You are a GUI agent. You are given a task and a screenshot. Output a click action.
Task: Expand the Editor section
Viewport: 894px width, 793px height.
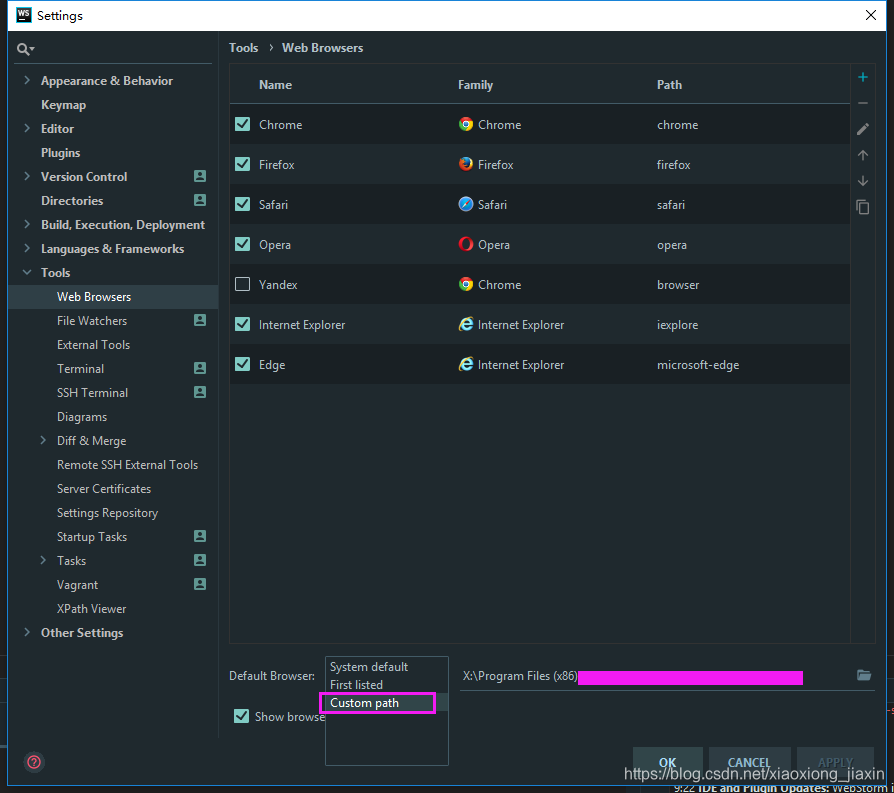pyautogui.click(x=27, y=128)
